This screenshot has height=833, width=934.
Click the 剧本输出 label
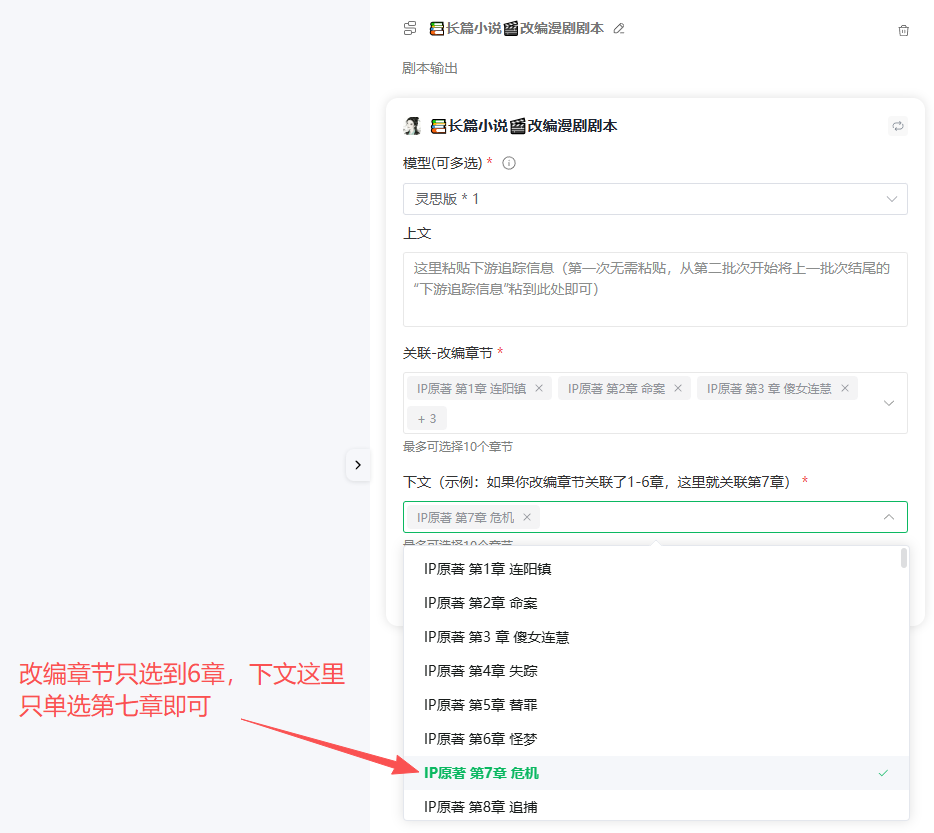429,69
